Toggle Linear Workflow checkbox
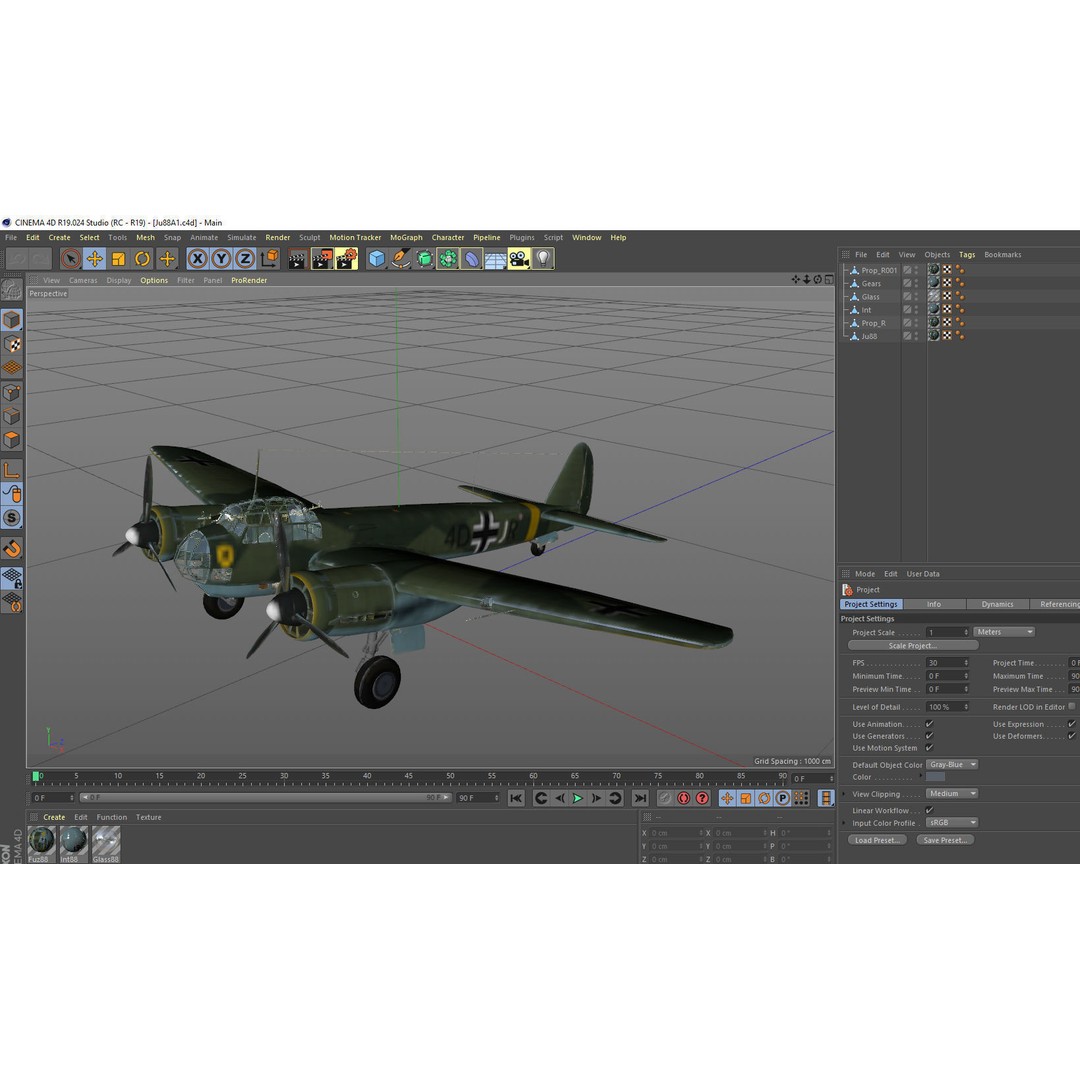This screenshot has height=1080, width=1080. (x=929, y=811)
